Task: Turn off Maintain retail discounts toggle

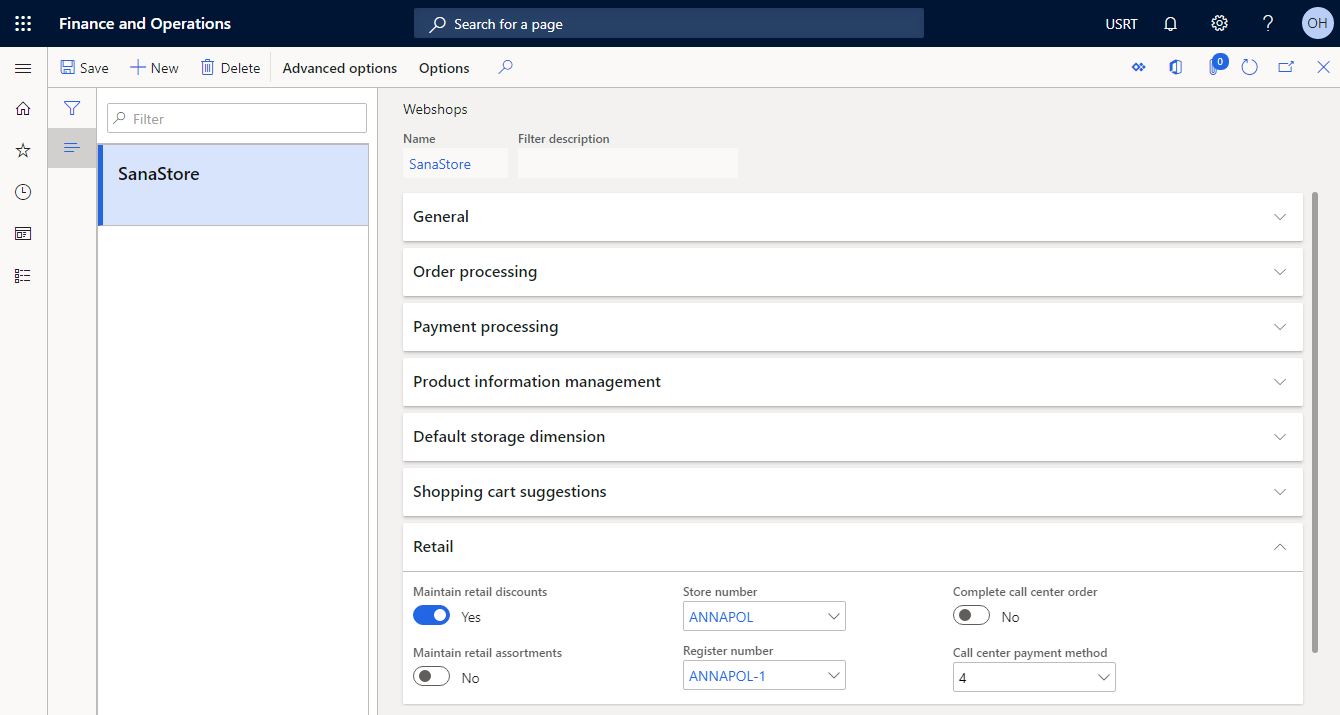Action: click(432, 616)
